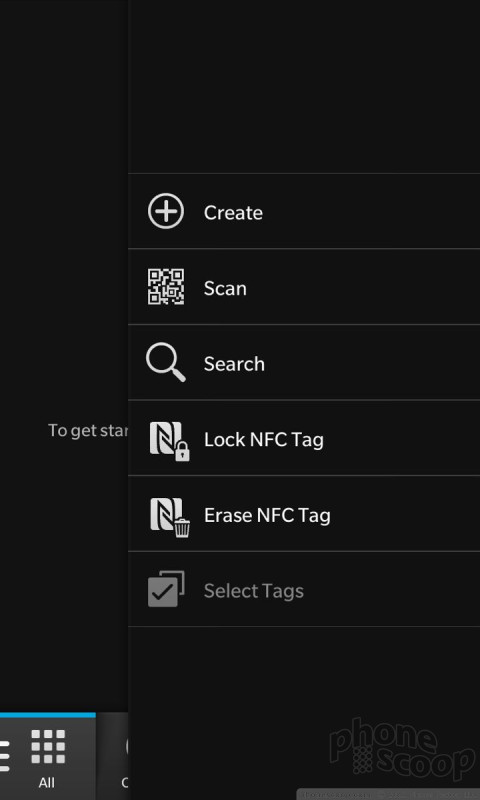This screenshot has height=800, width=480.
Task: Tap the grid icon above All
Action: [48, 746]
